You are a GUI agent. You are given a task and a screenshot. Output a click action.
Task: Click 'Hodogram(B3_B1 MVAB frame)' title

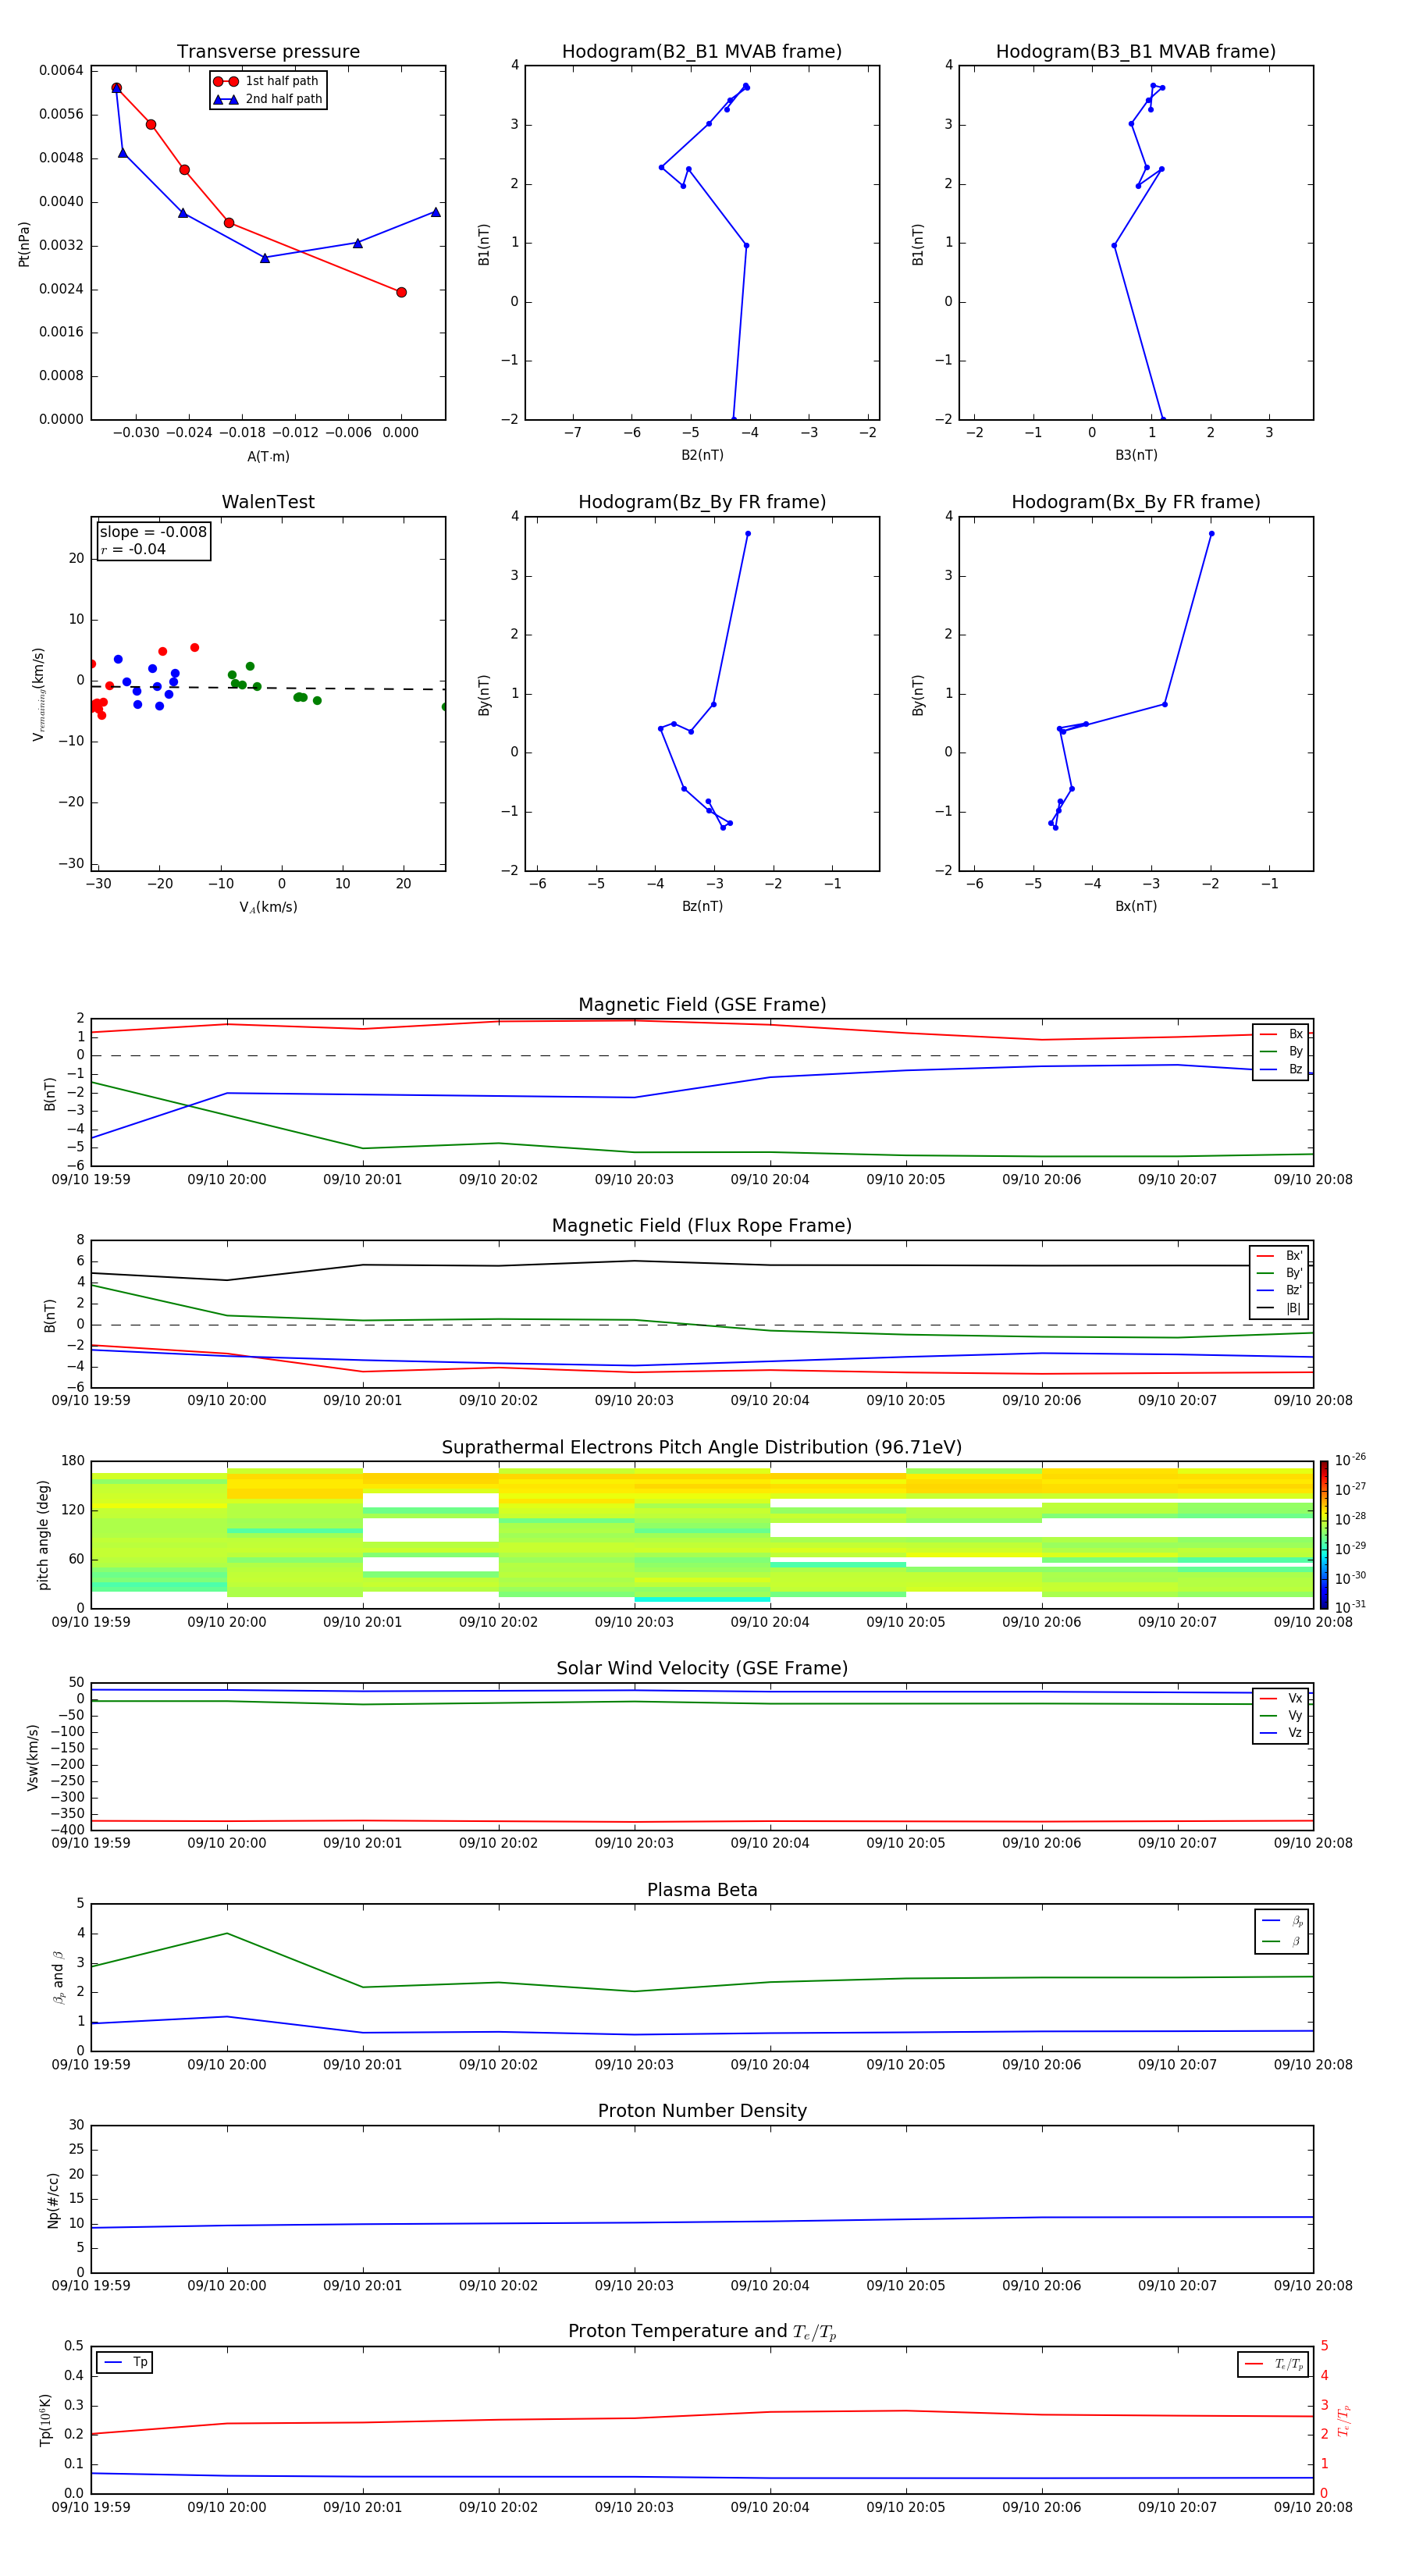tap(1136, 51)
